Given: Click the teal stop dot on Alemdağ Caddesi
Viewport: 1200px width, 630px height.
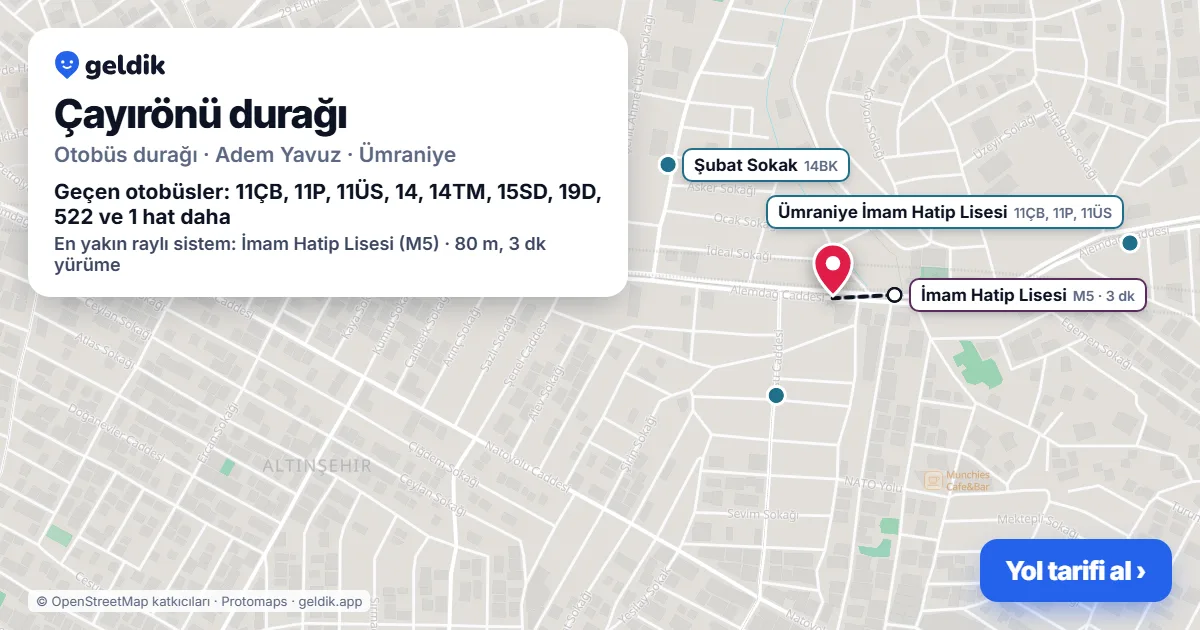Looking at the screenshot, I should click(x=1131, y=243).
